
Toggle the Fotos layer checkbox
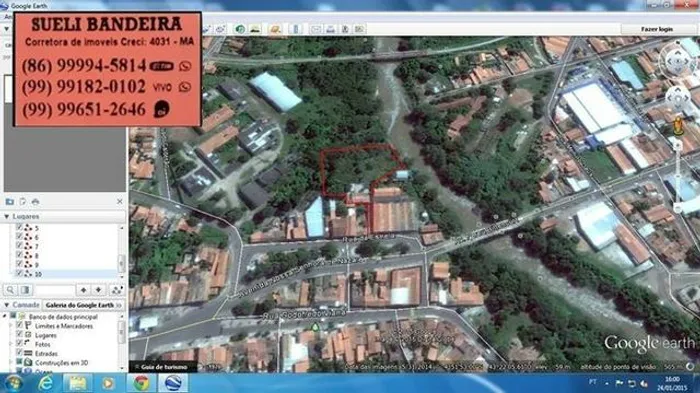tap(19, 344)
